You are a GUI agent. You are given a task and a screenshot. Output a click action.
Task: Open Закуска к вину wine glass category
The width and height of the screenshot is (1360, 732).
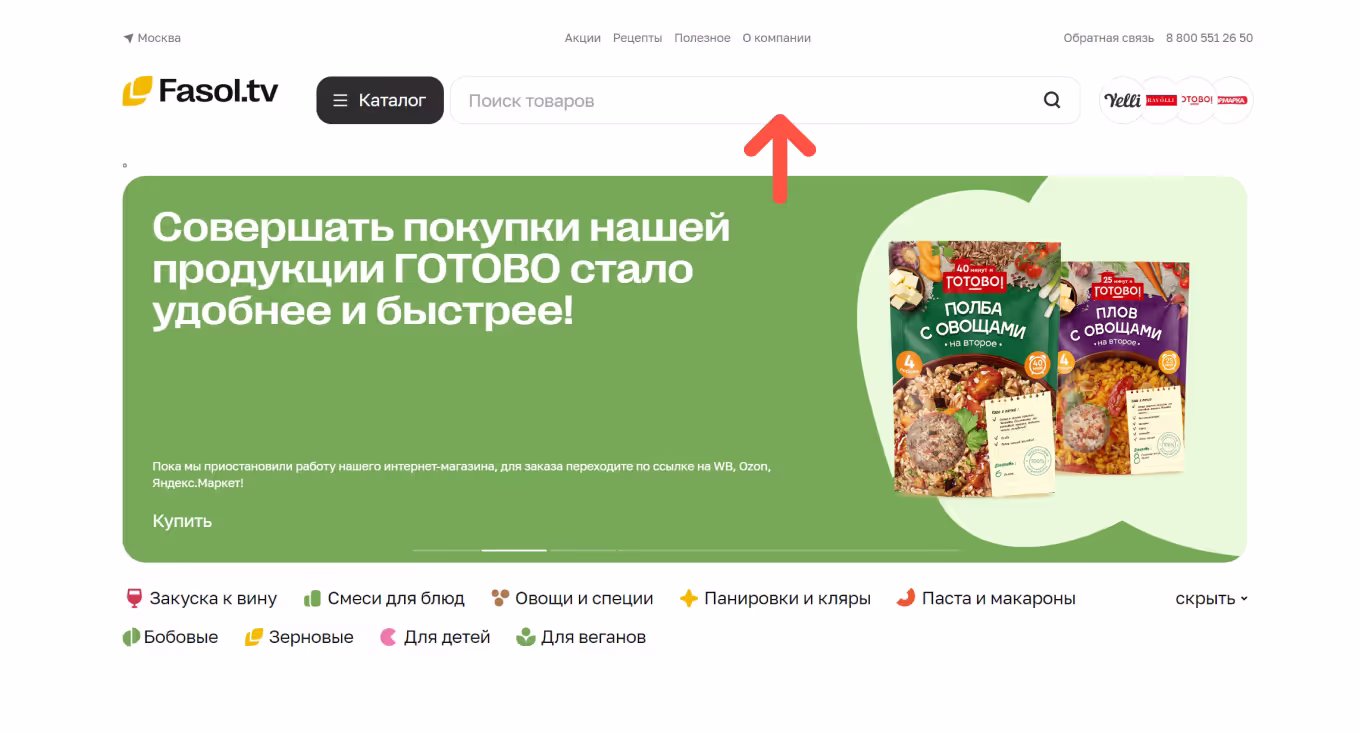[x=200, y=598]
